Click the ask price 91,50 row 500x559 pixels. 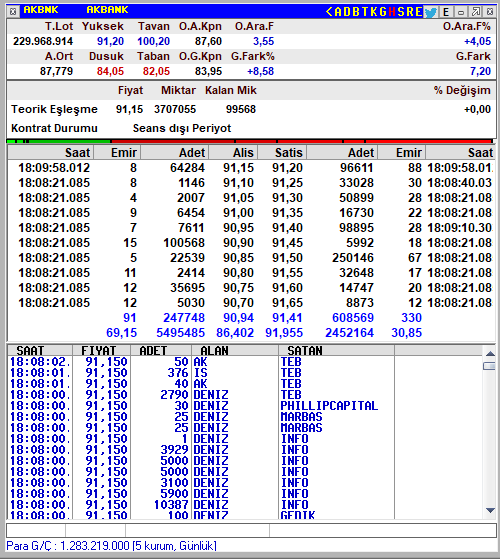click(287, 257)
